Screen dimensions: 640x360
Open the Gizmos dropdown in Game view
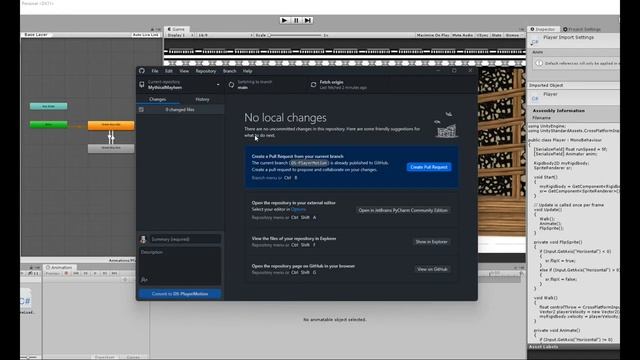click(x=513, y=35)
